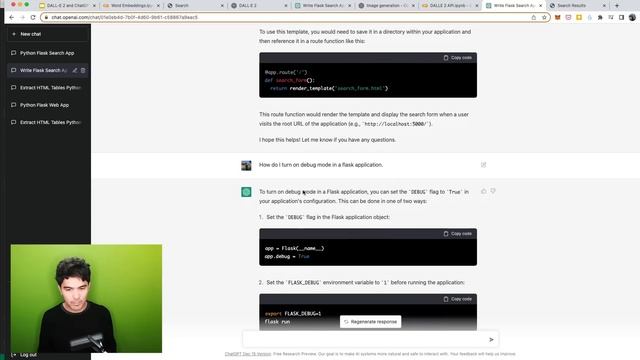Reload the page with the refresh icon
The image size is (640, 360).
click(33, 18)
